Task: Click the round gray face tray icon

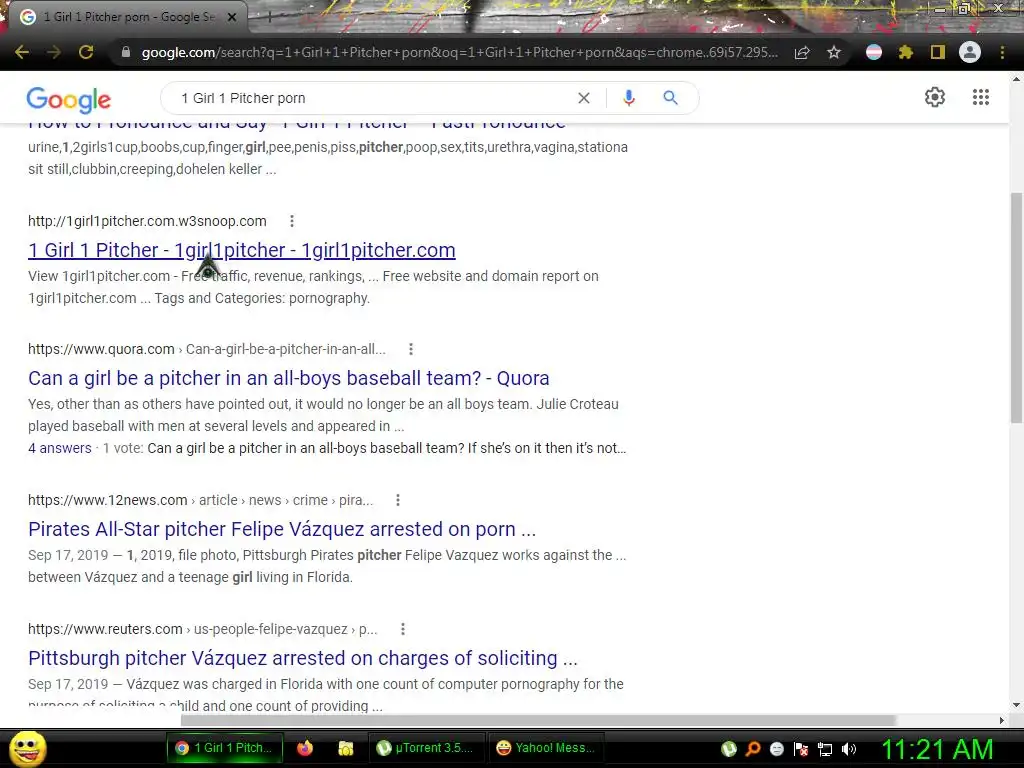Action: click(777, 749)
